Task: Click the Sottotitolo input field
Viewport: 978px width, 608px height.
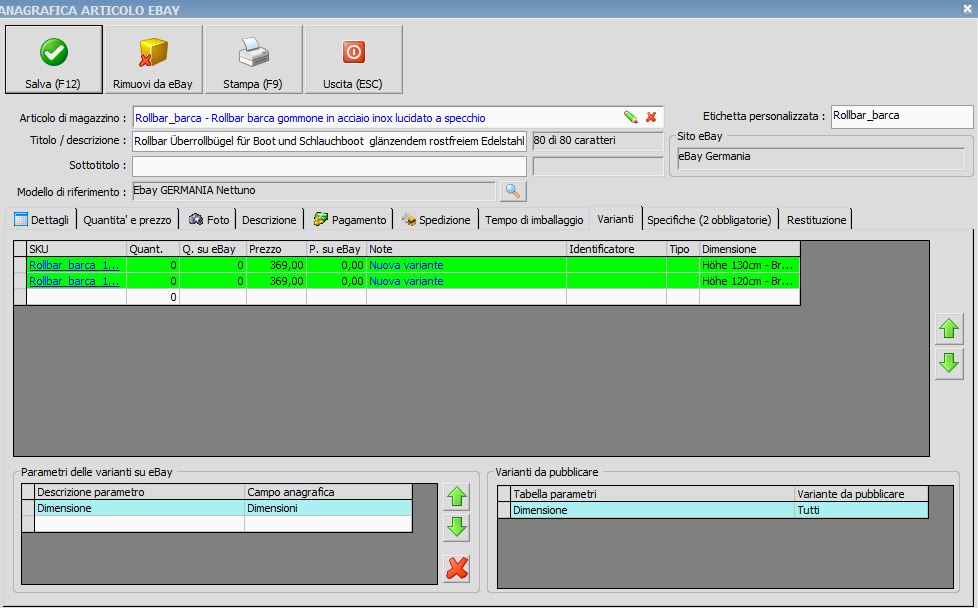Action: point(329,166)
